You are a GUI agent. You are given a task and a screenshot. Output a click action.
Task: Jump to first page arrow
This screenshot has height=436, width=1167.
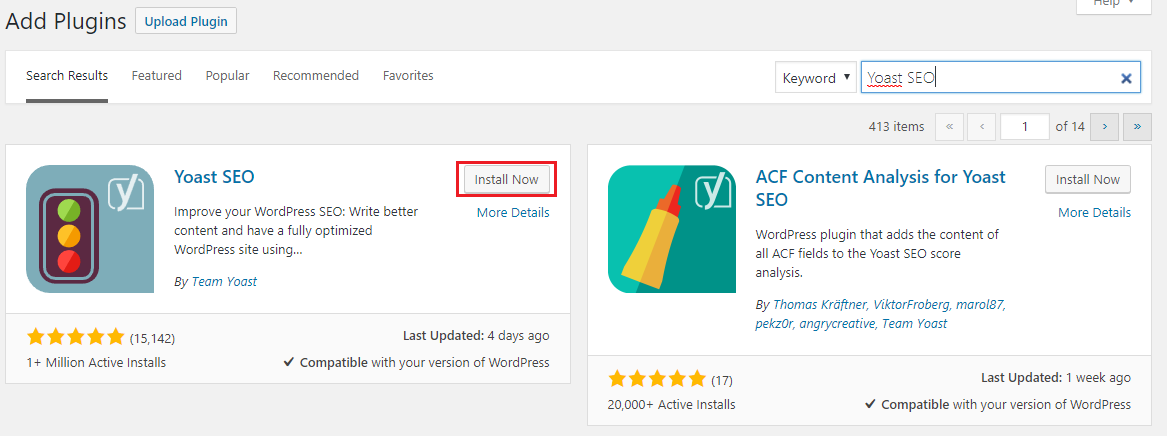pos(949,126)
